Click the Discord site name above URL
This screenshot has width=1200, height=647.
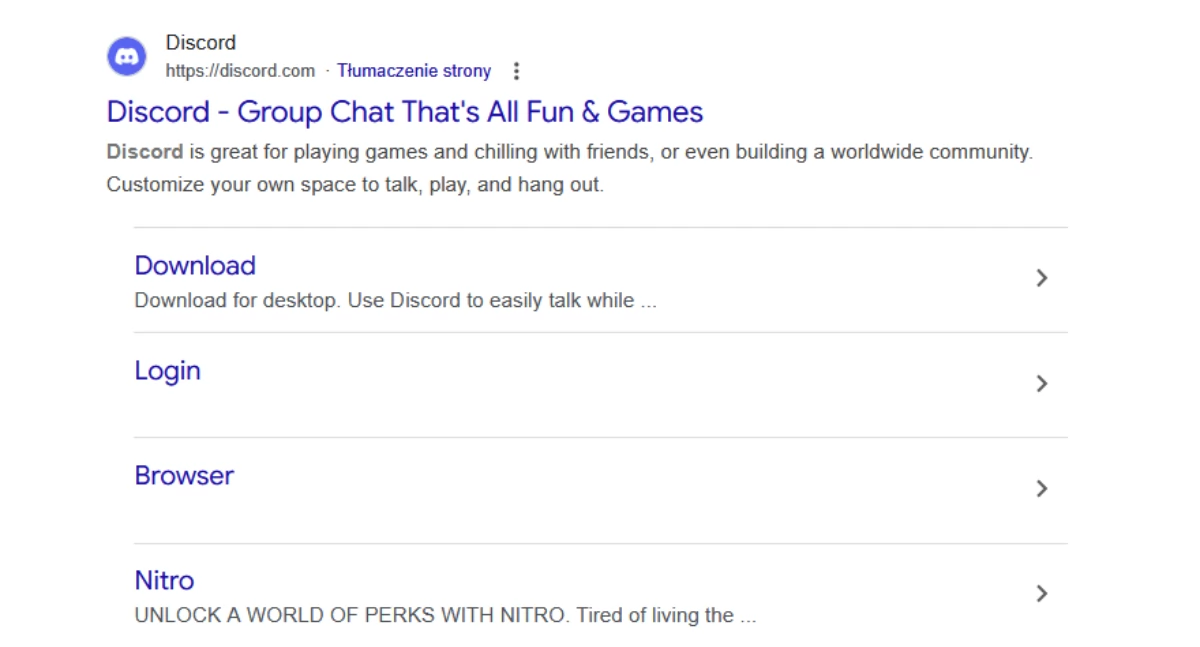coord(201,43)
